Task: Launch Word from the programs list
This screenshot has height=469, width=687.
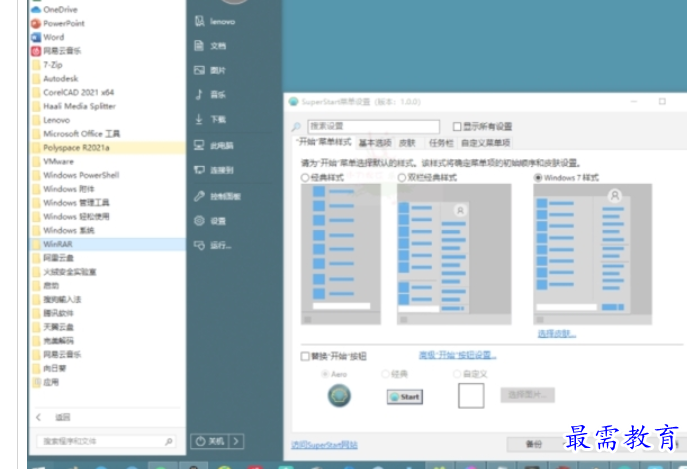Action: (48, 37)
